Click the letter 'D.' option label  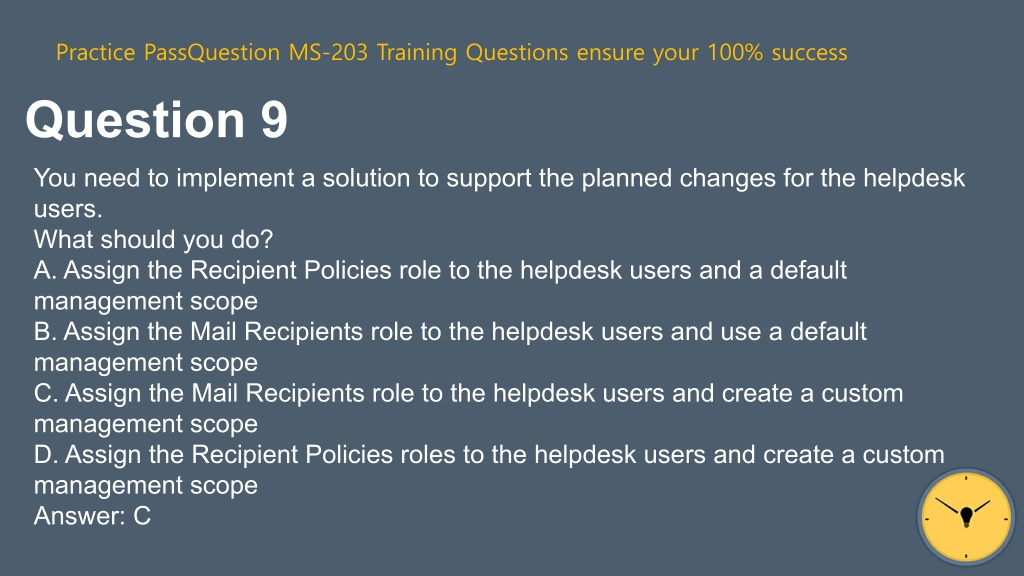(x=46, y=455)
